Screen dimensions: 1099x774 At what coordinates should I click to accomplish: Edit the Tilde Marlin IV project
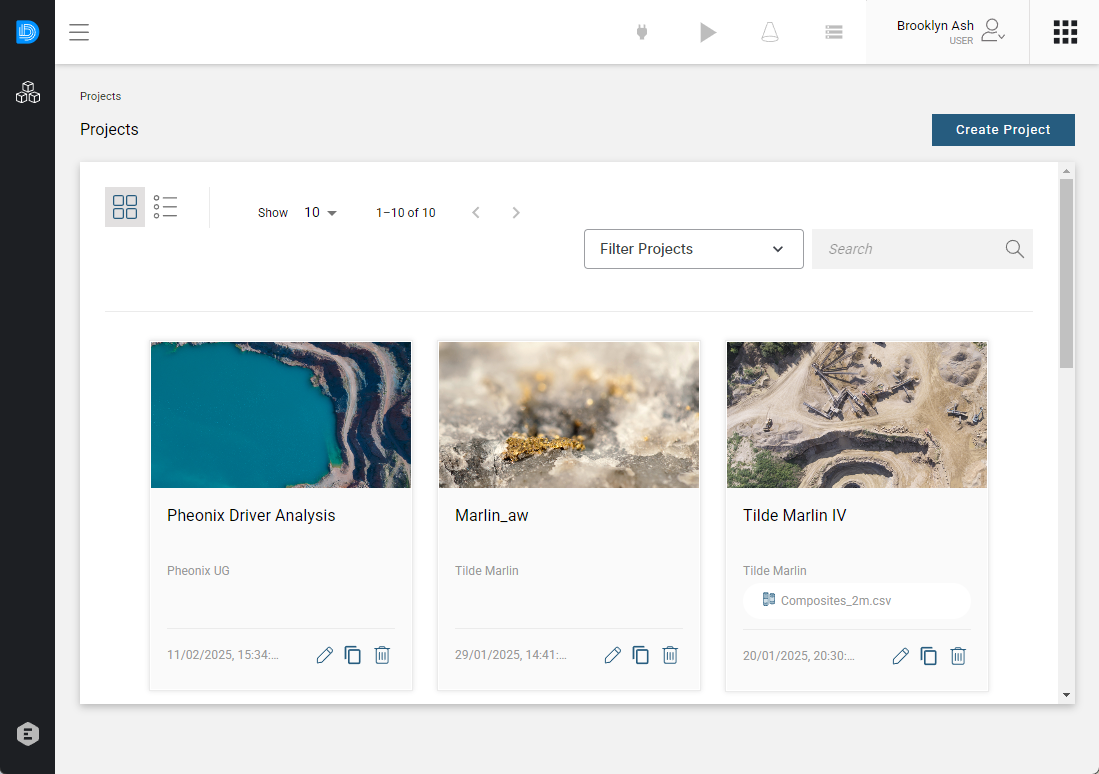tap(901, 656)
